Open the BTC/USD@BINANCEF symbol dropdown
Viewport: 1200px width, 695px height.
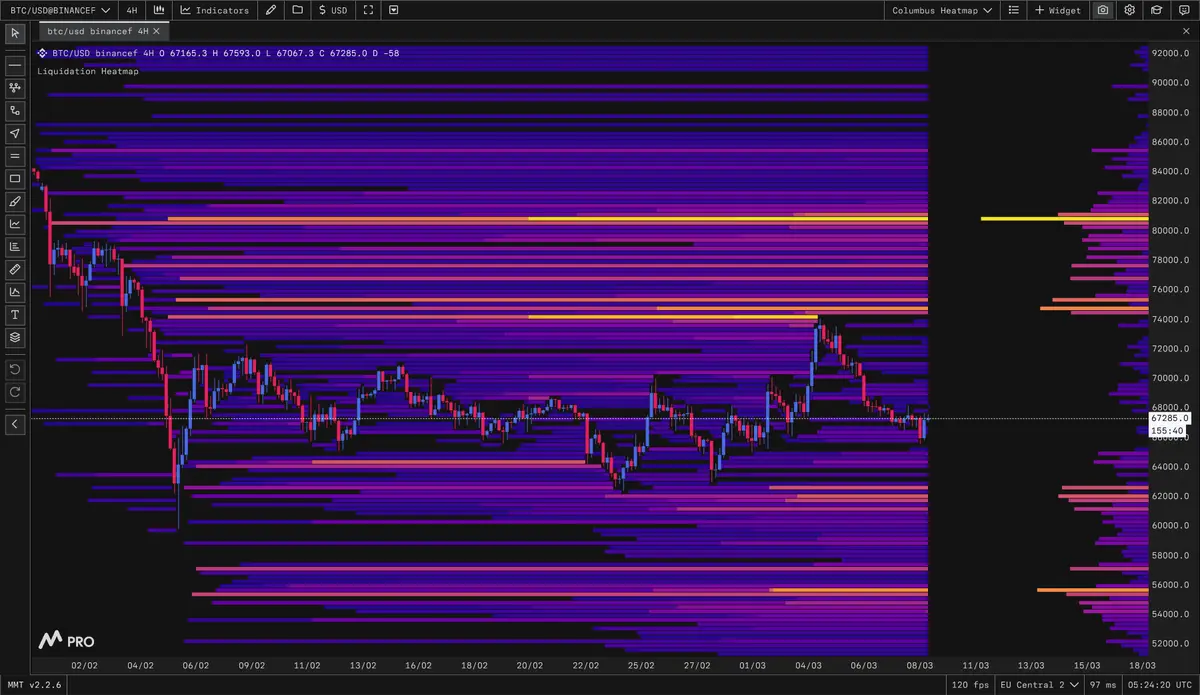point(58,10)
